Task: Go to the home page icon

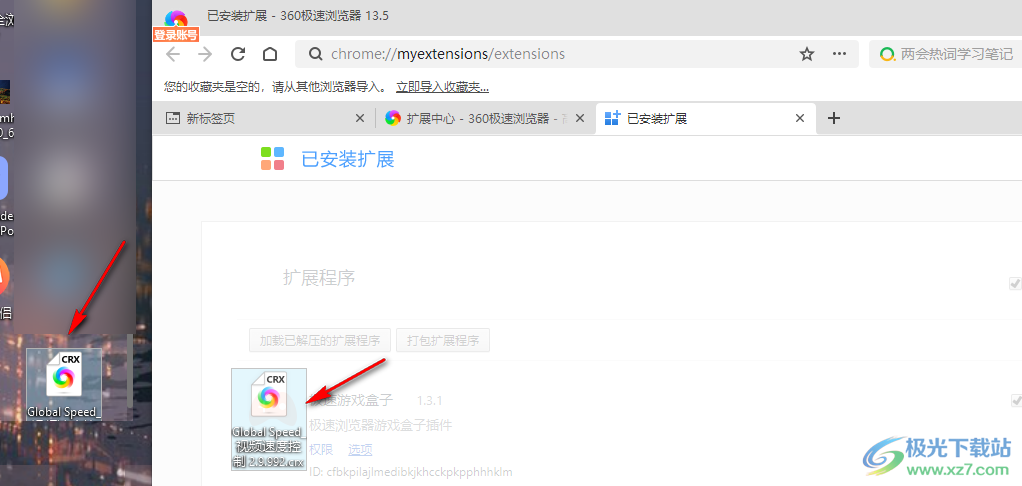Action: pyautogui.click(x=270, y=54)
